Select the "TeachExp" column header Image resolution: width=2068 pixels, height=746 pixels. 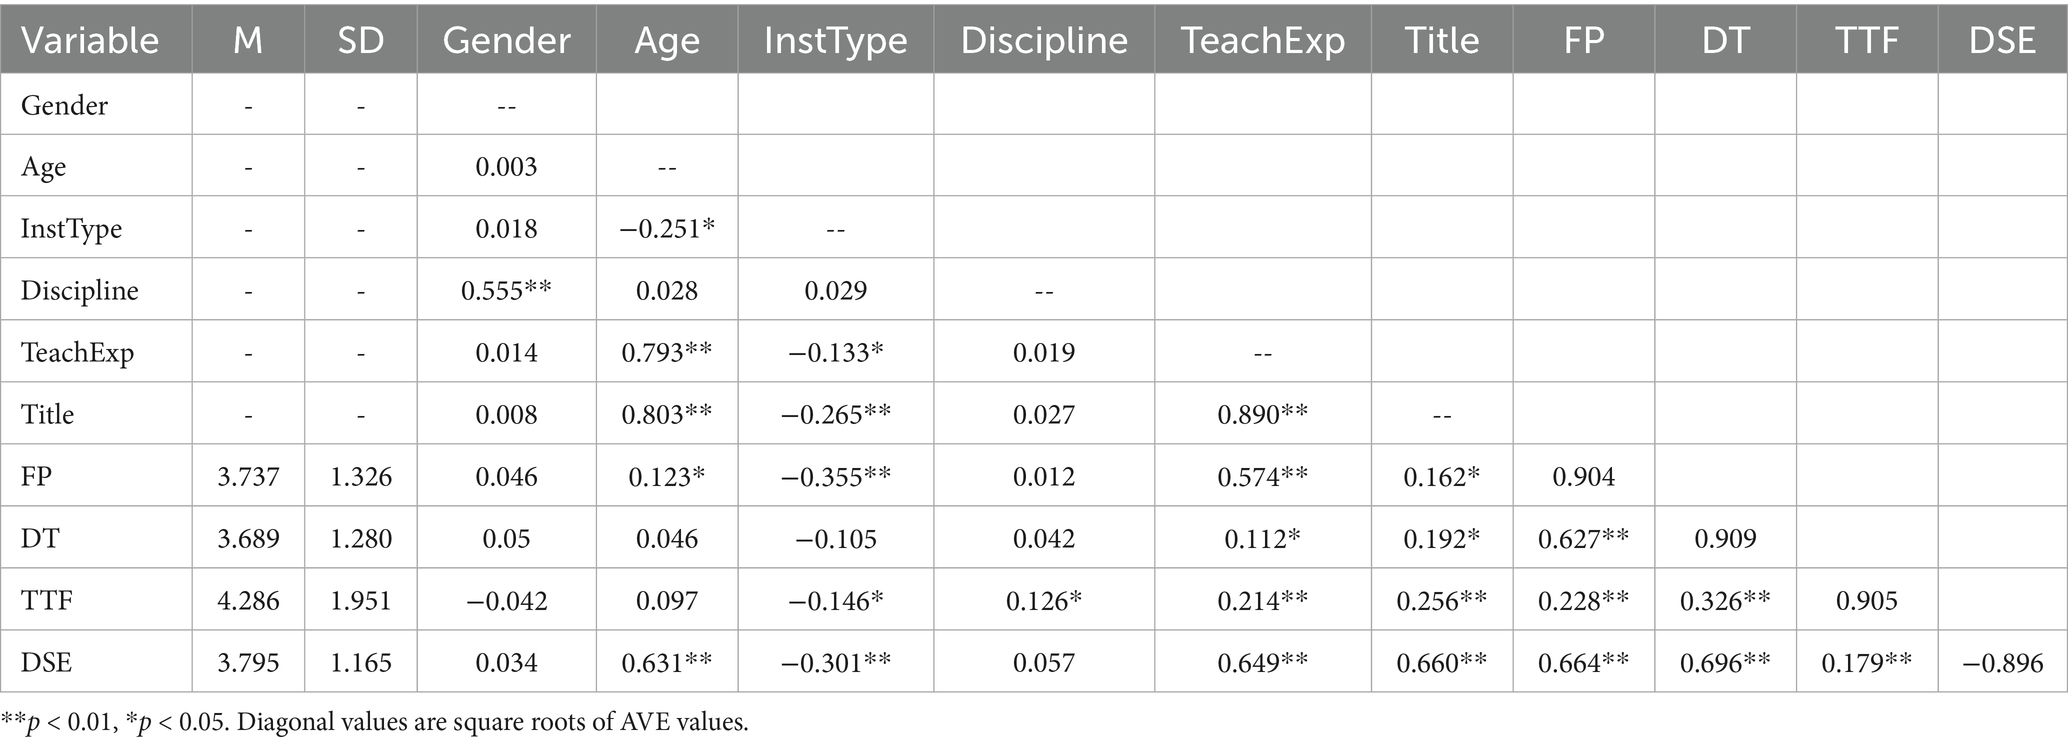(1262, 40)
